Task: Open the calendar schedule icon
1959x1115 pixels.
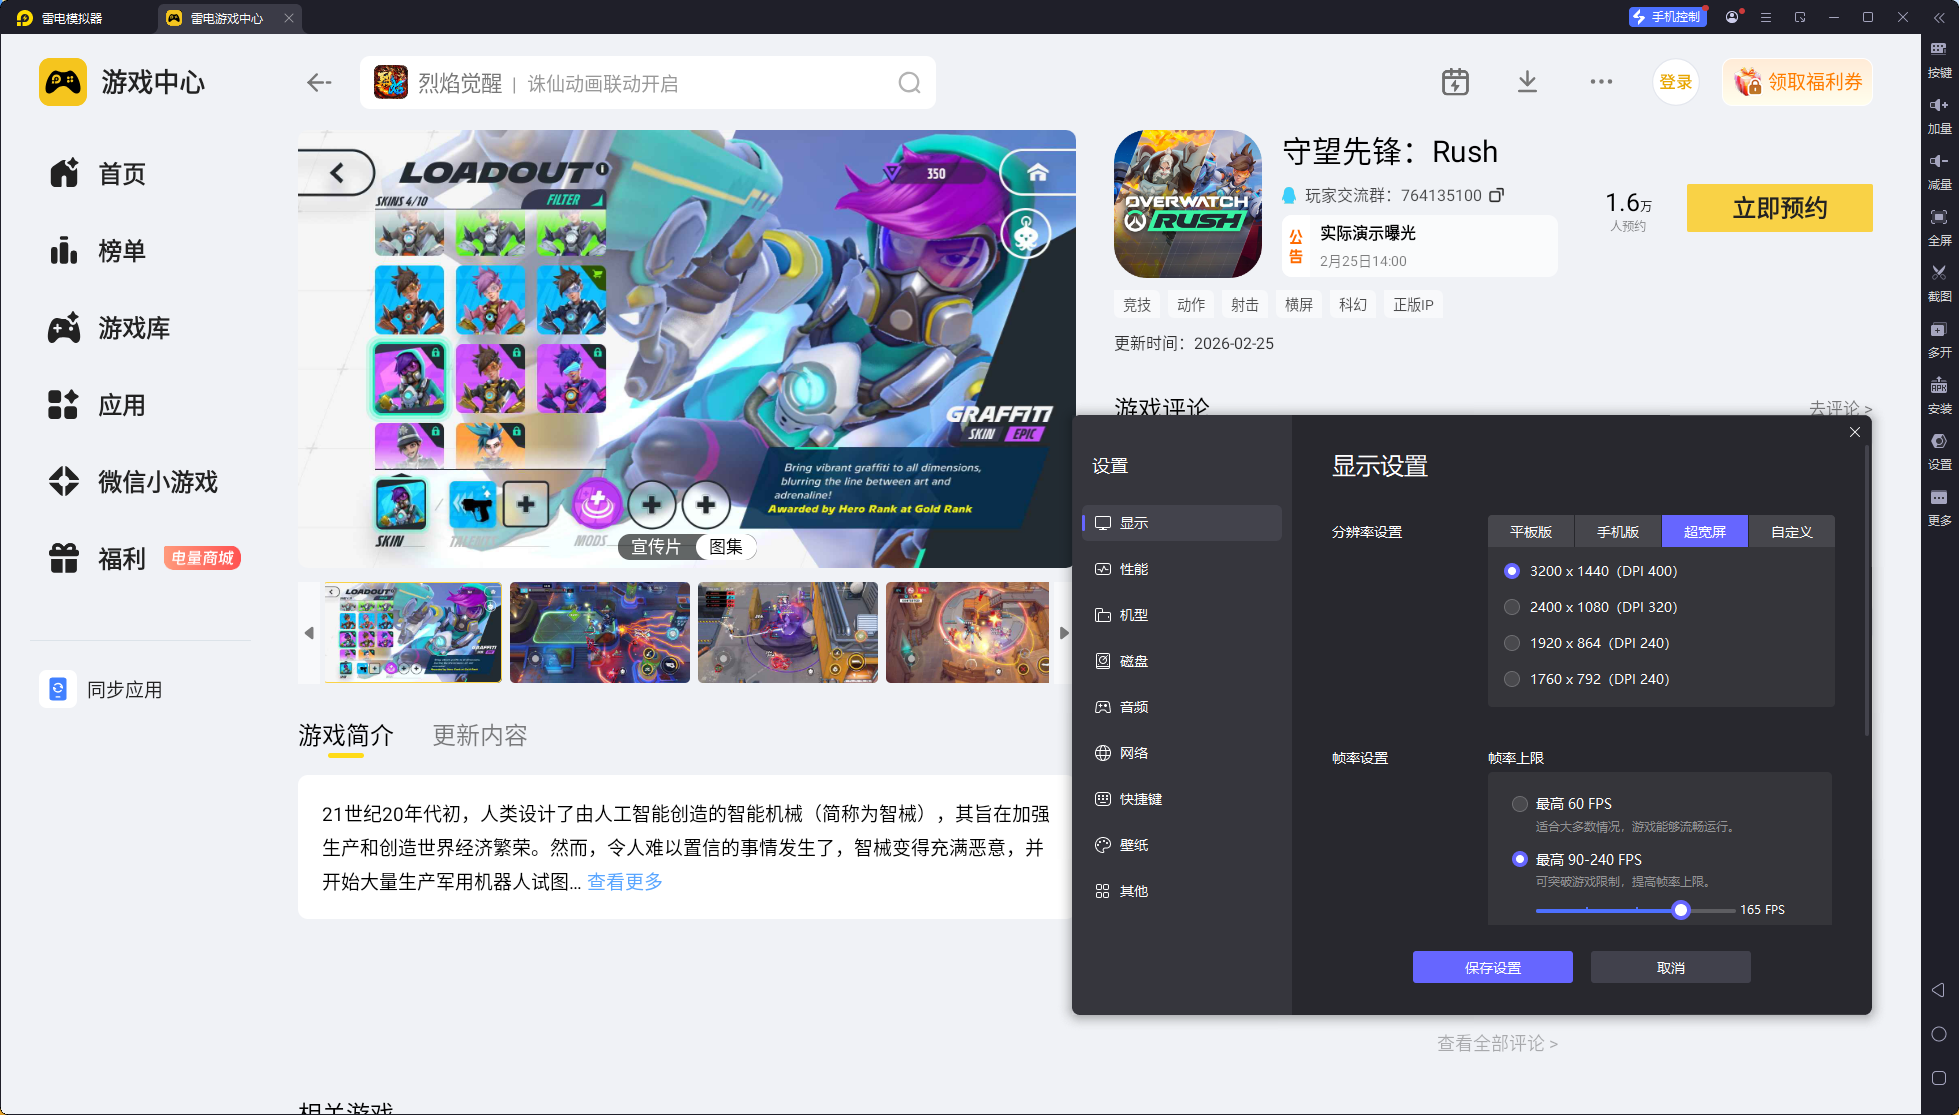Action: tap(1455, 82)
